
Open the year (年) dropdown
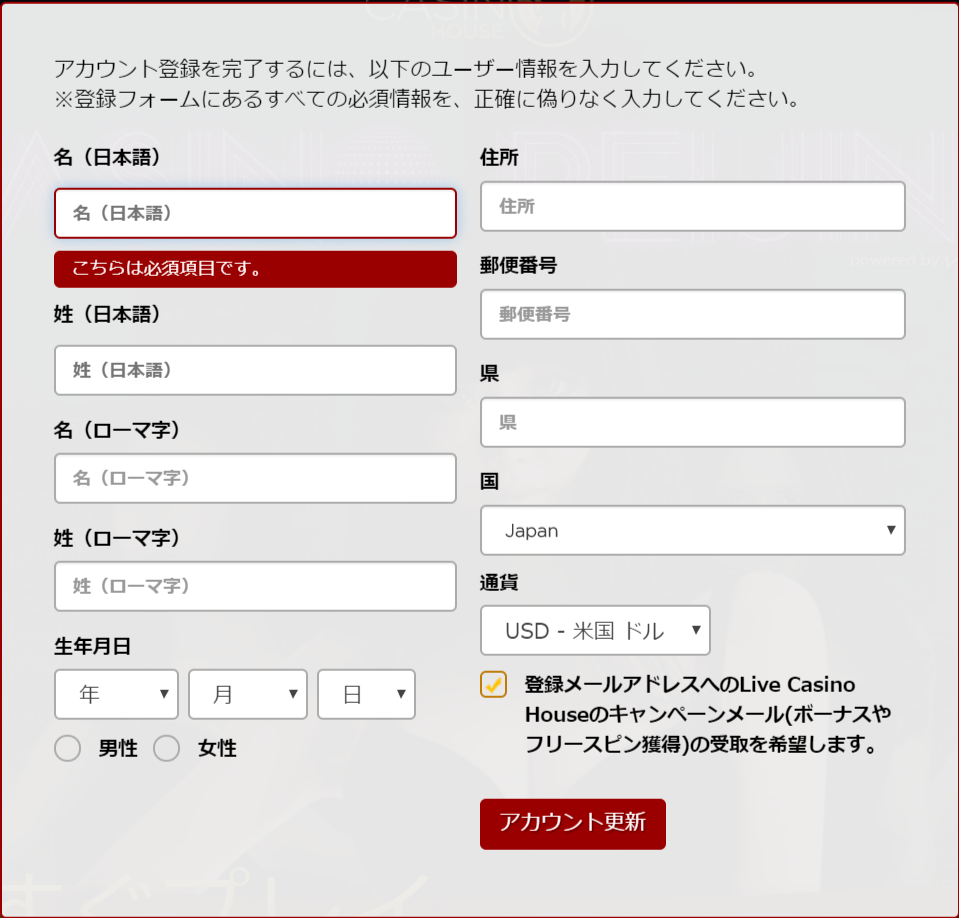pyautogui.click(x=116, y=694)
